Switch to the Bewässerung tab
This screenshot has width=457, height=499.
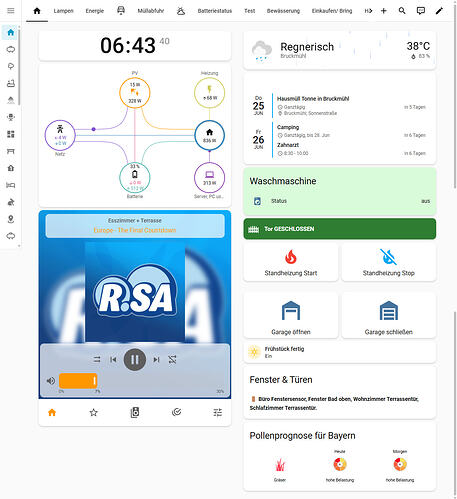coord(283,11)
